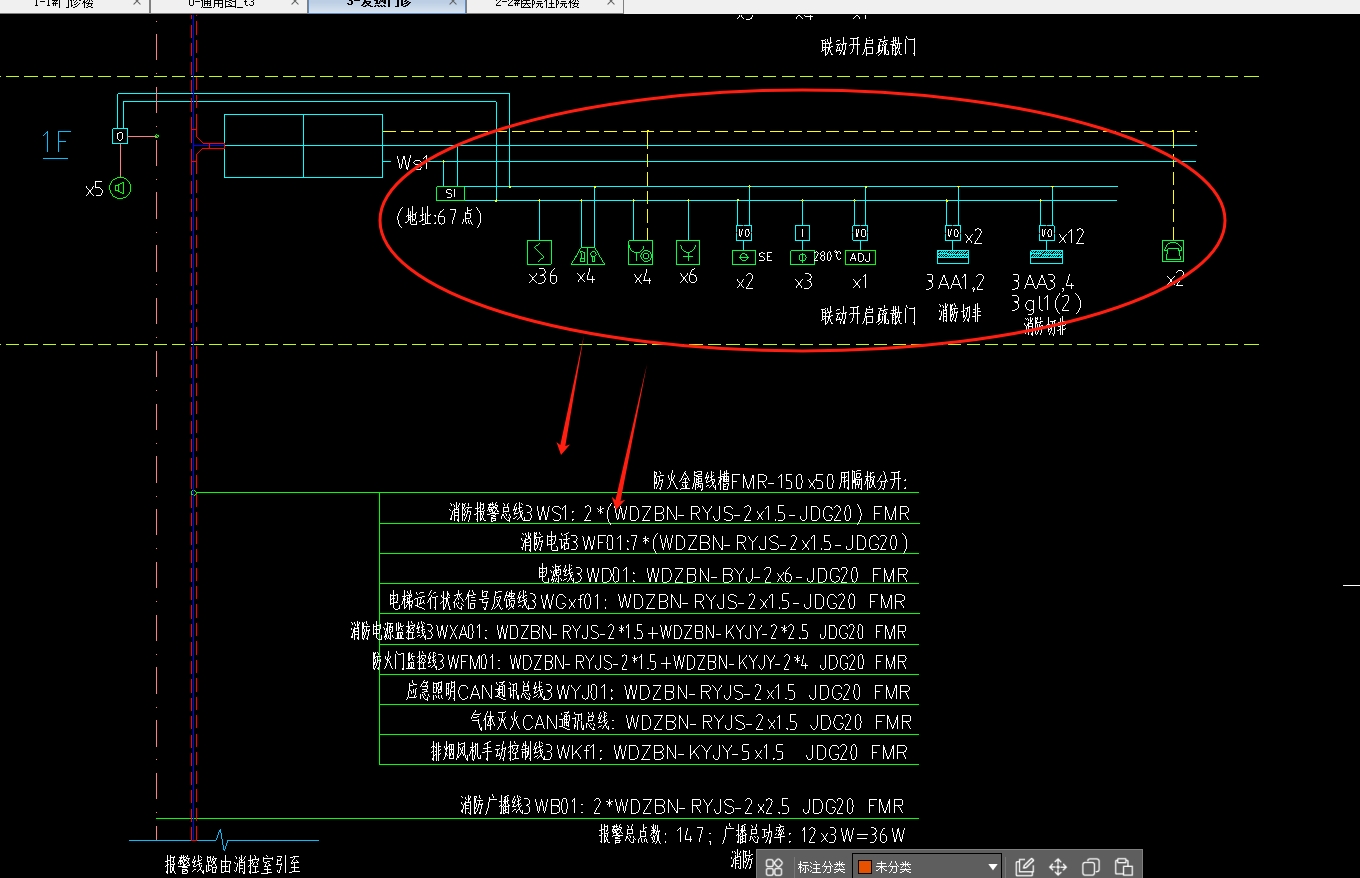Open the 未分类 category dropdown
The image size is (1360, 878).
click(x=928, y=867)
